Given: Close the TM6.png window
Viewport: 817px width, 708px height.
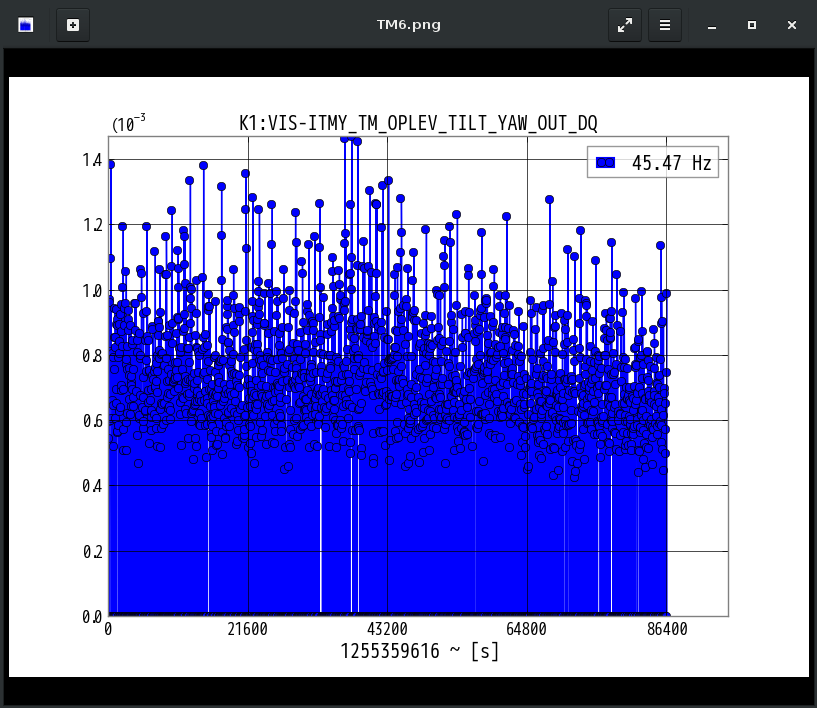Looking at the screenshot, I should point(792,24).
